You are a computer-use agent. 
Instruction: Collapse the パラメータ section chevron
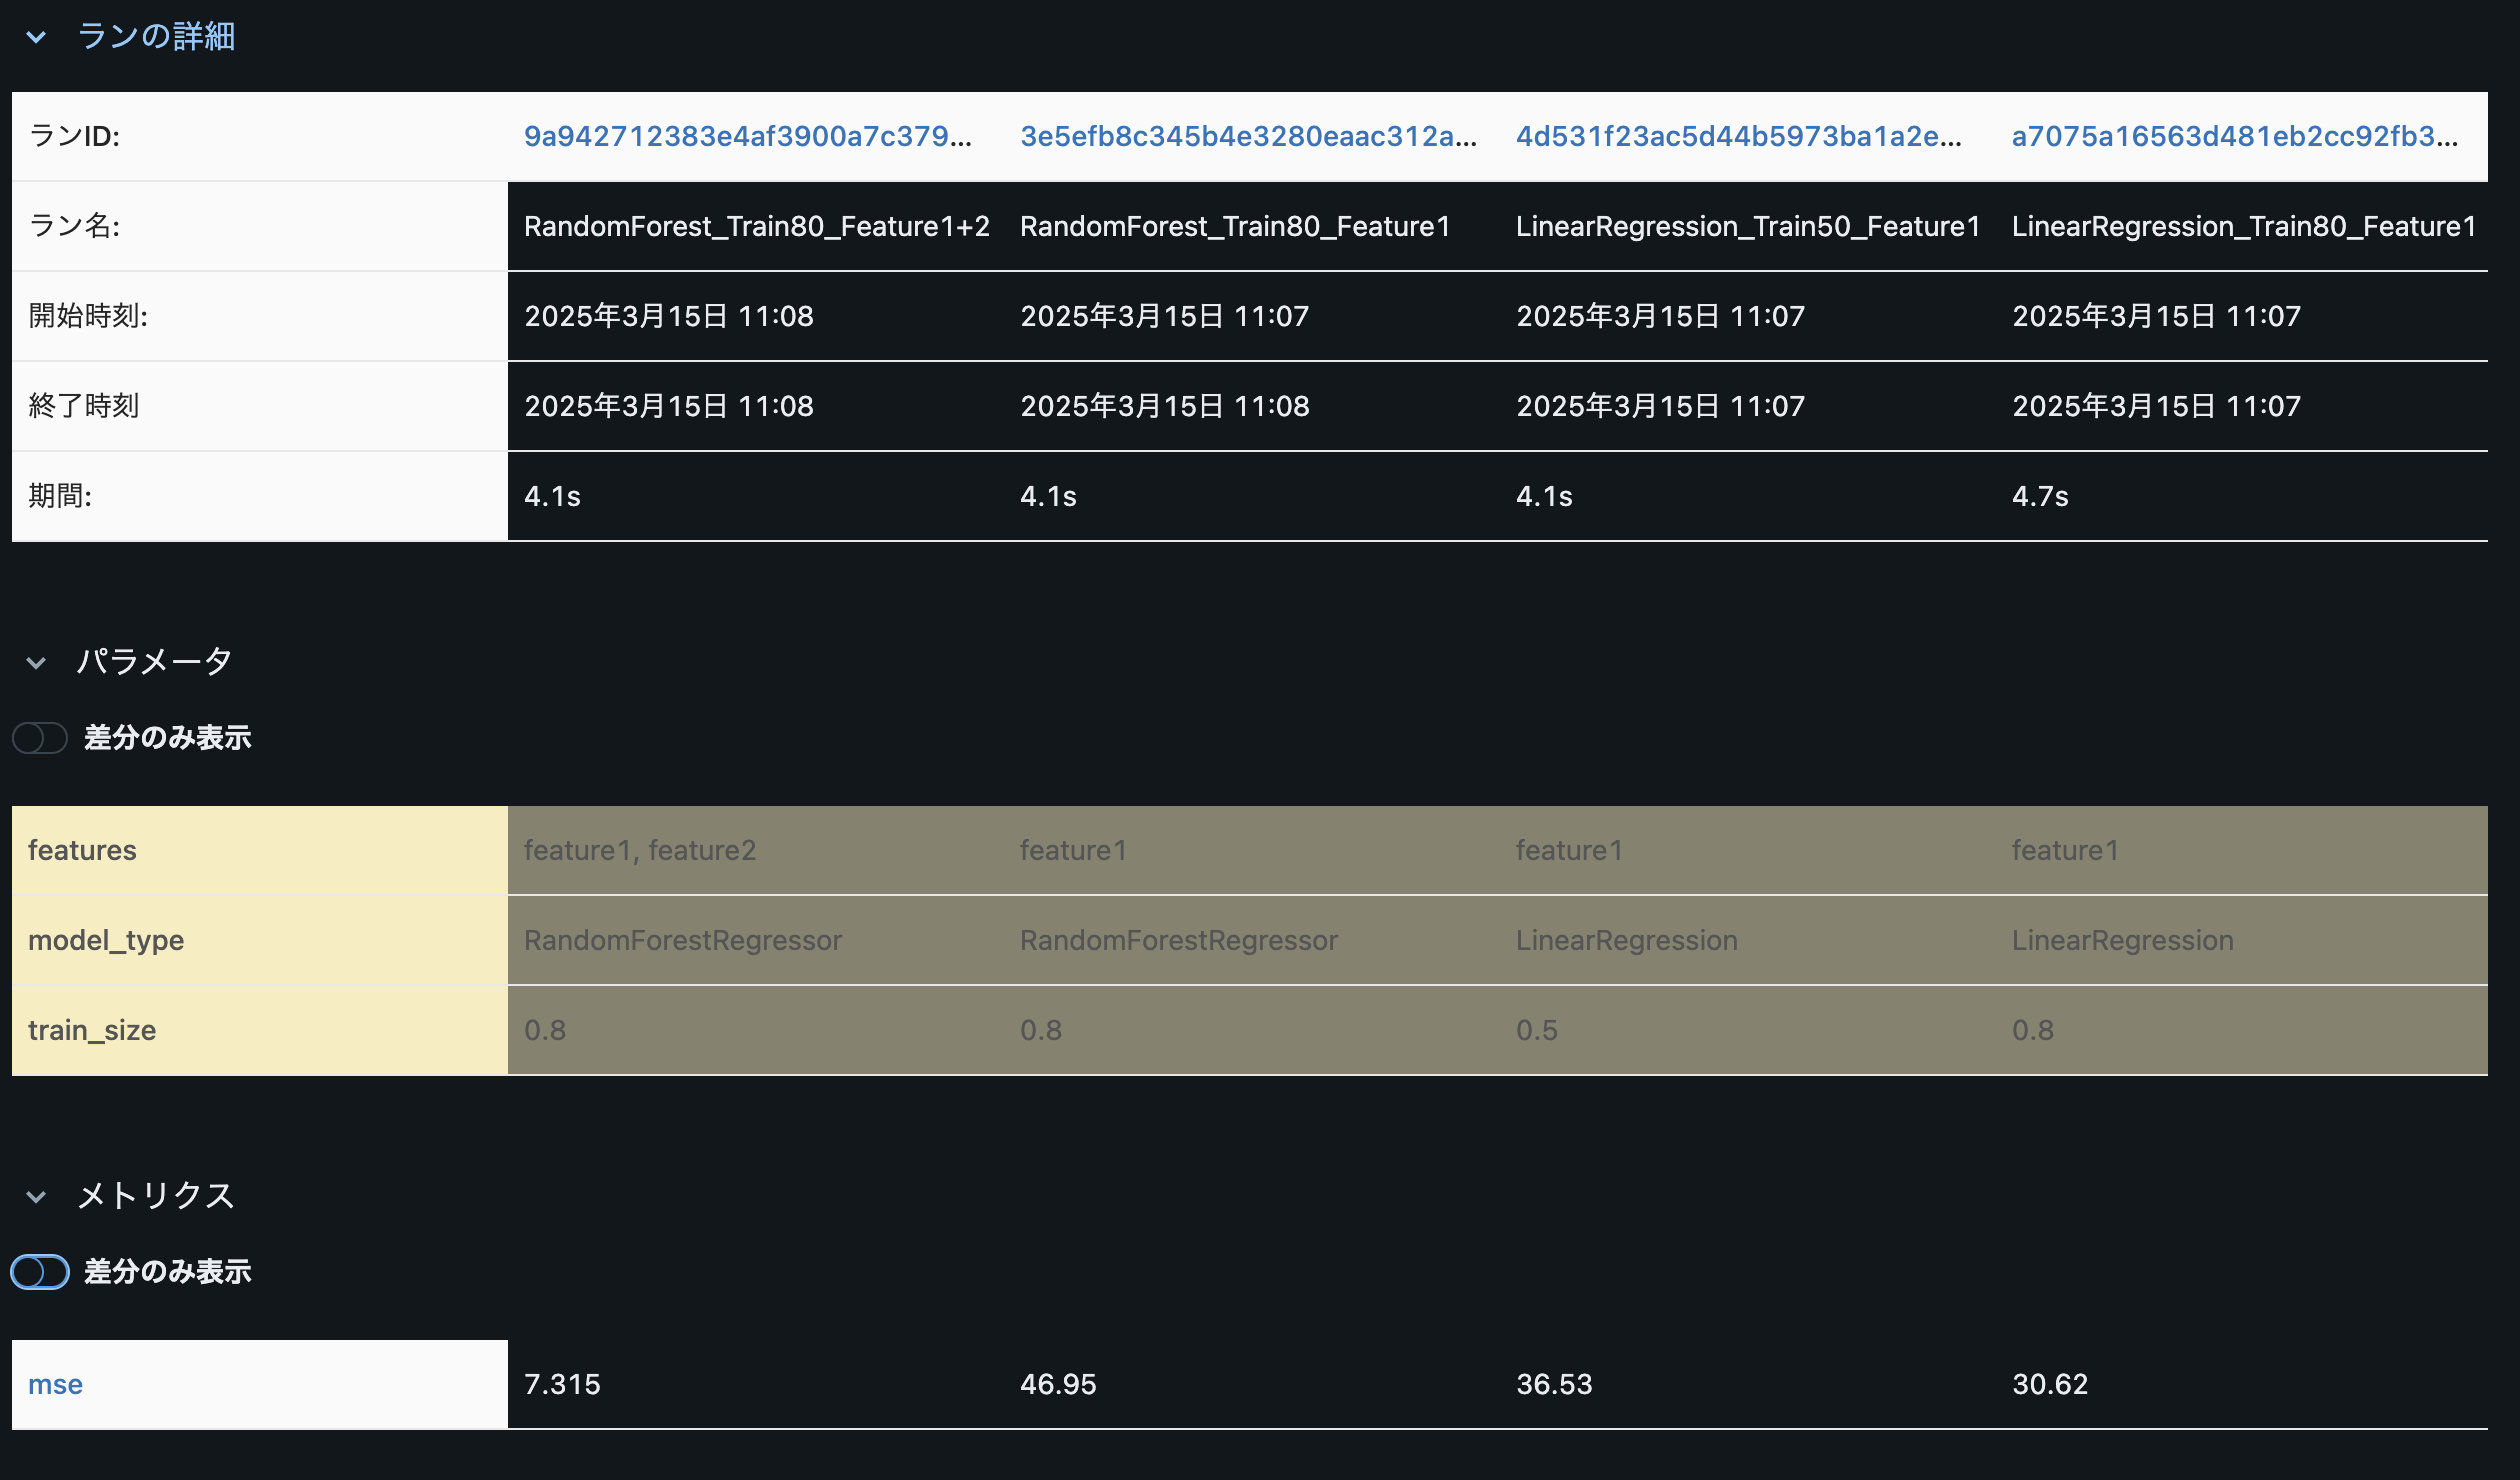[x=36, y=662]
